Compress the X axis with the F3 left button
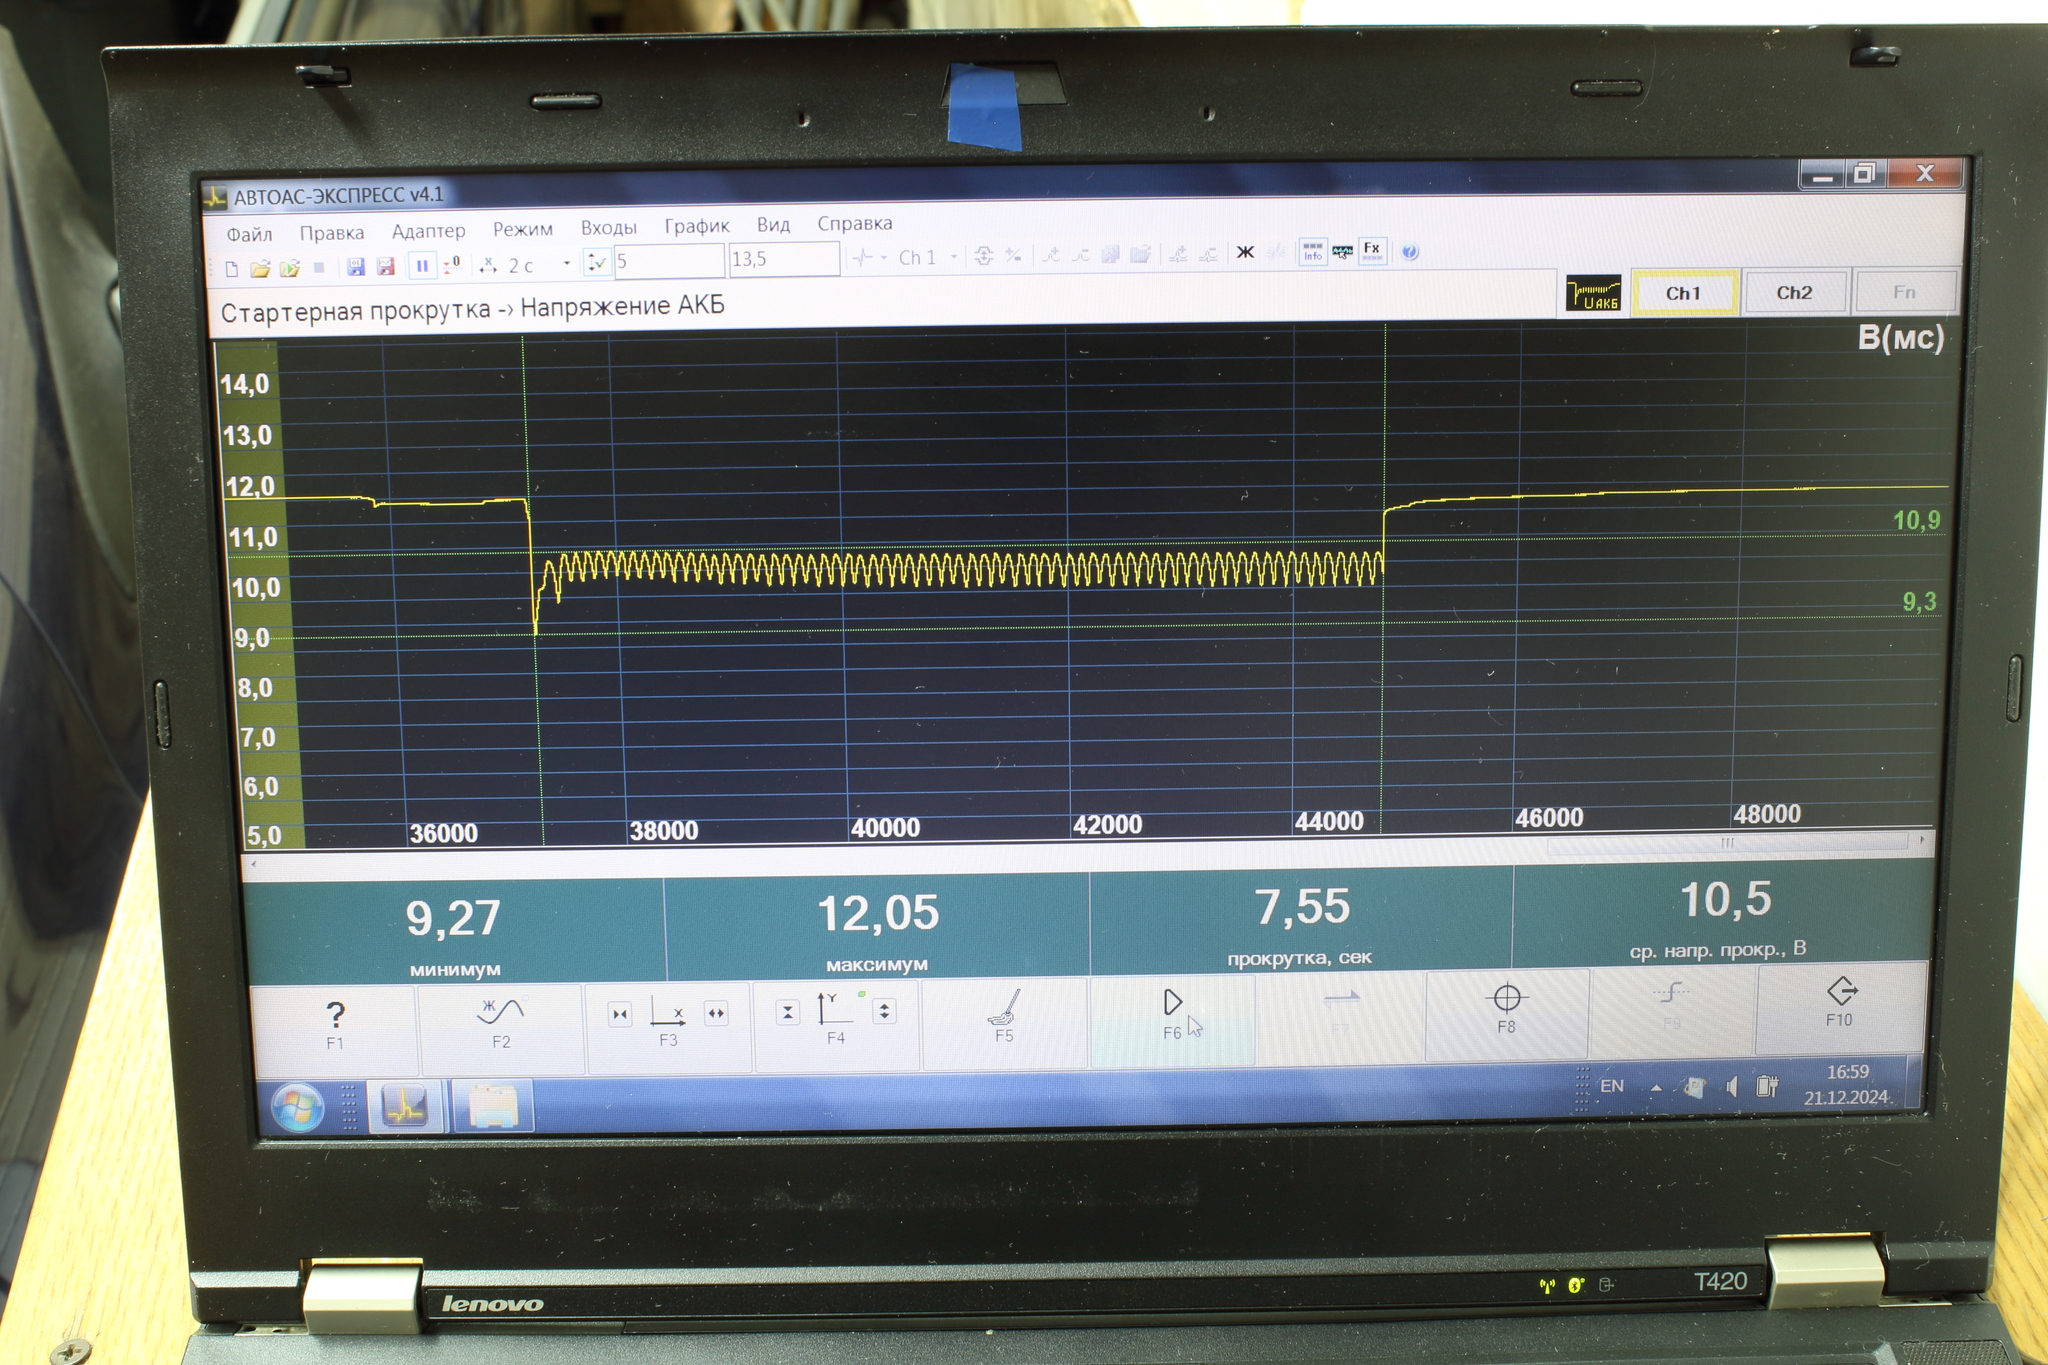 click(x=620, y=1014)
